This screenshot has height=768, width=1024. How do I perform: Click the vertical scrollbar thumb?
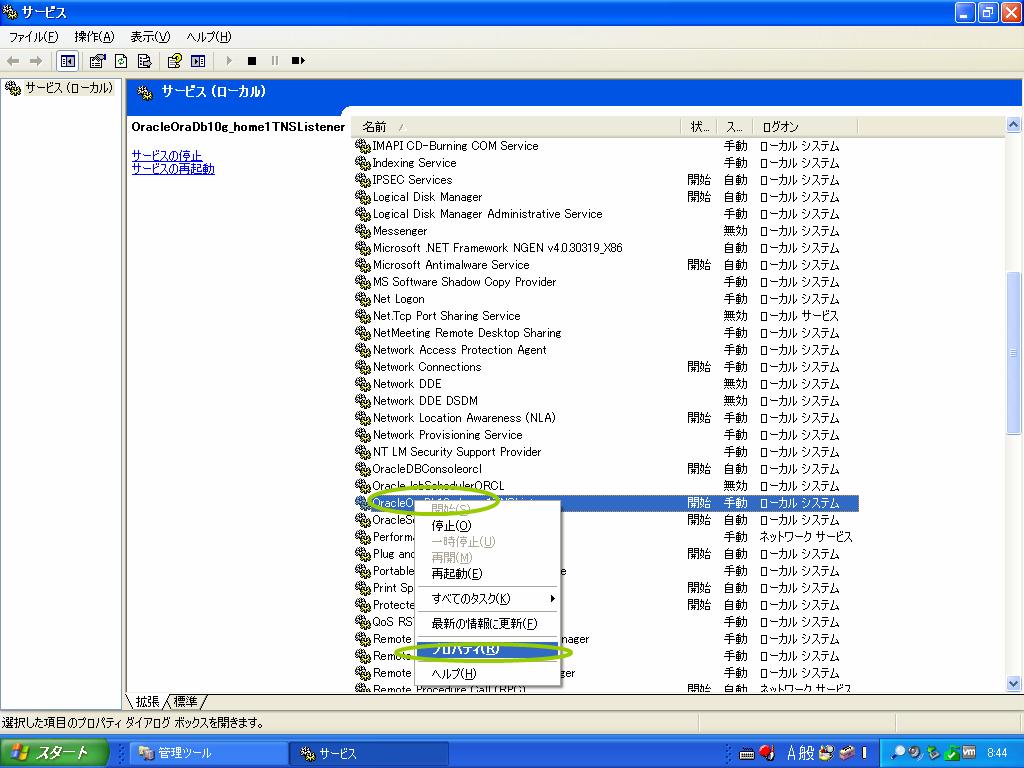[1014, 353]
